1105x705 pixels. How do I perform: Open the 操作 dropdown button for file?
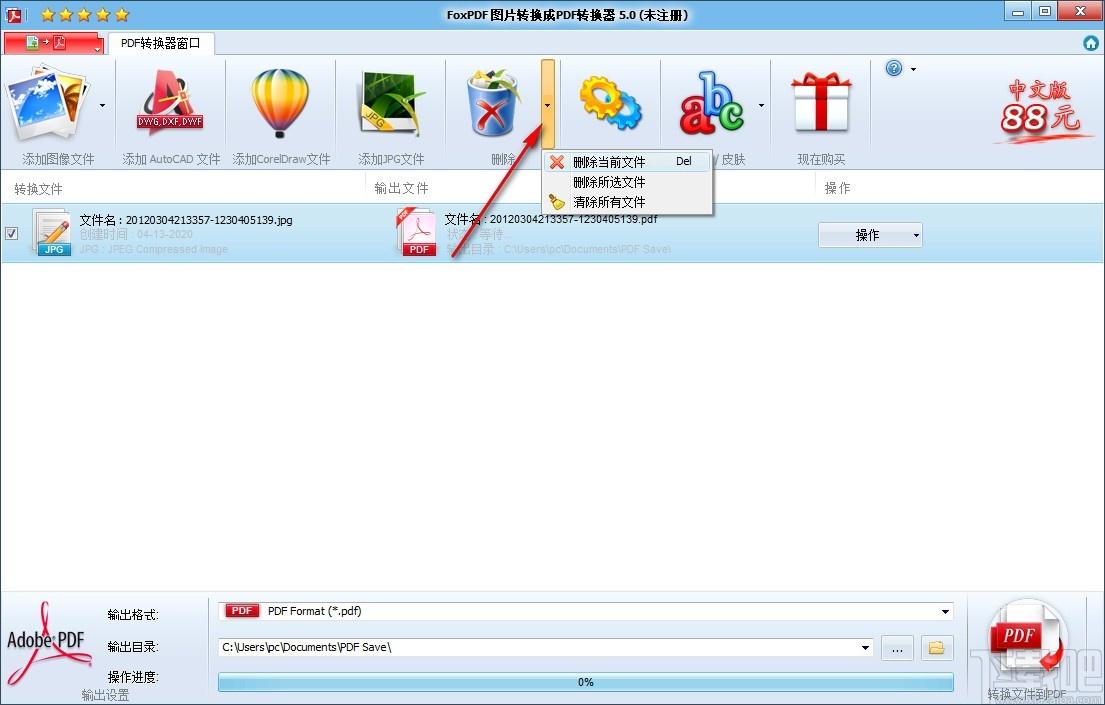click(870, 235)
